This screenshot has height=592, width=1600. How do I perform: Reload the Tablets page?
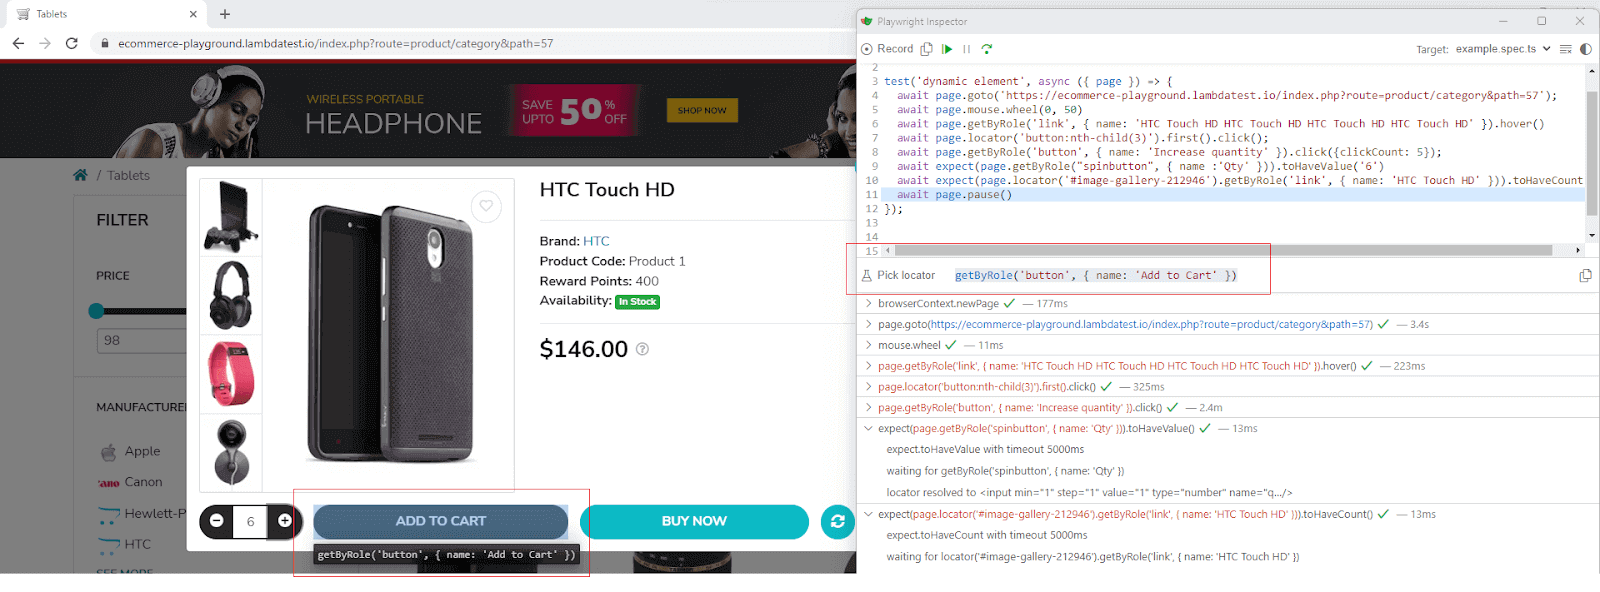(72, 43)
